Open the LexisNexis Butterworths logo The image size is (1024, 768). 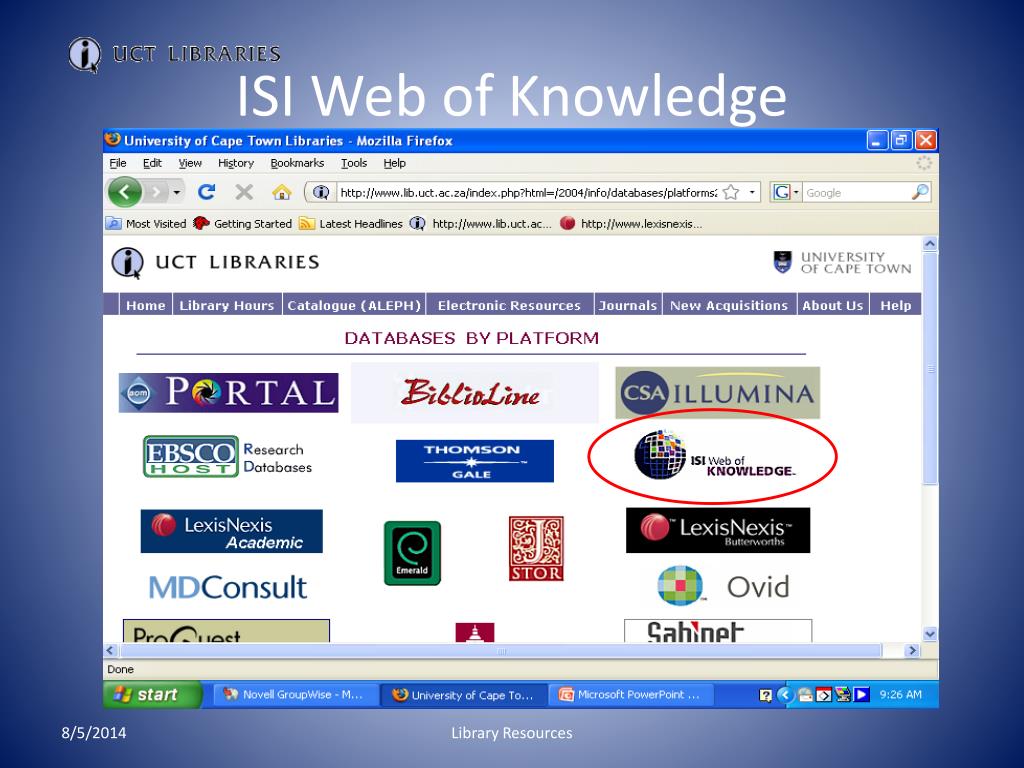tap(718, 530)
